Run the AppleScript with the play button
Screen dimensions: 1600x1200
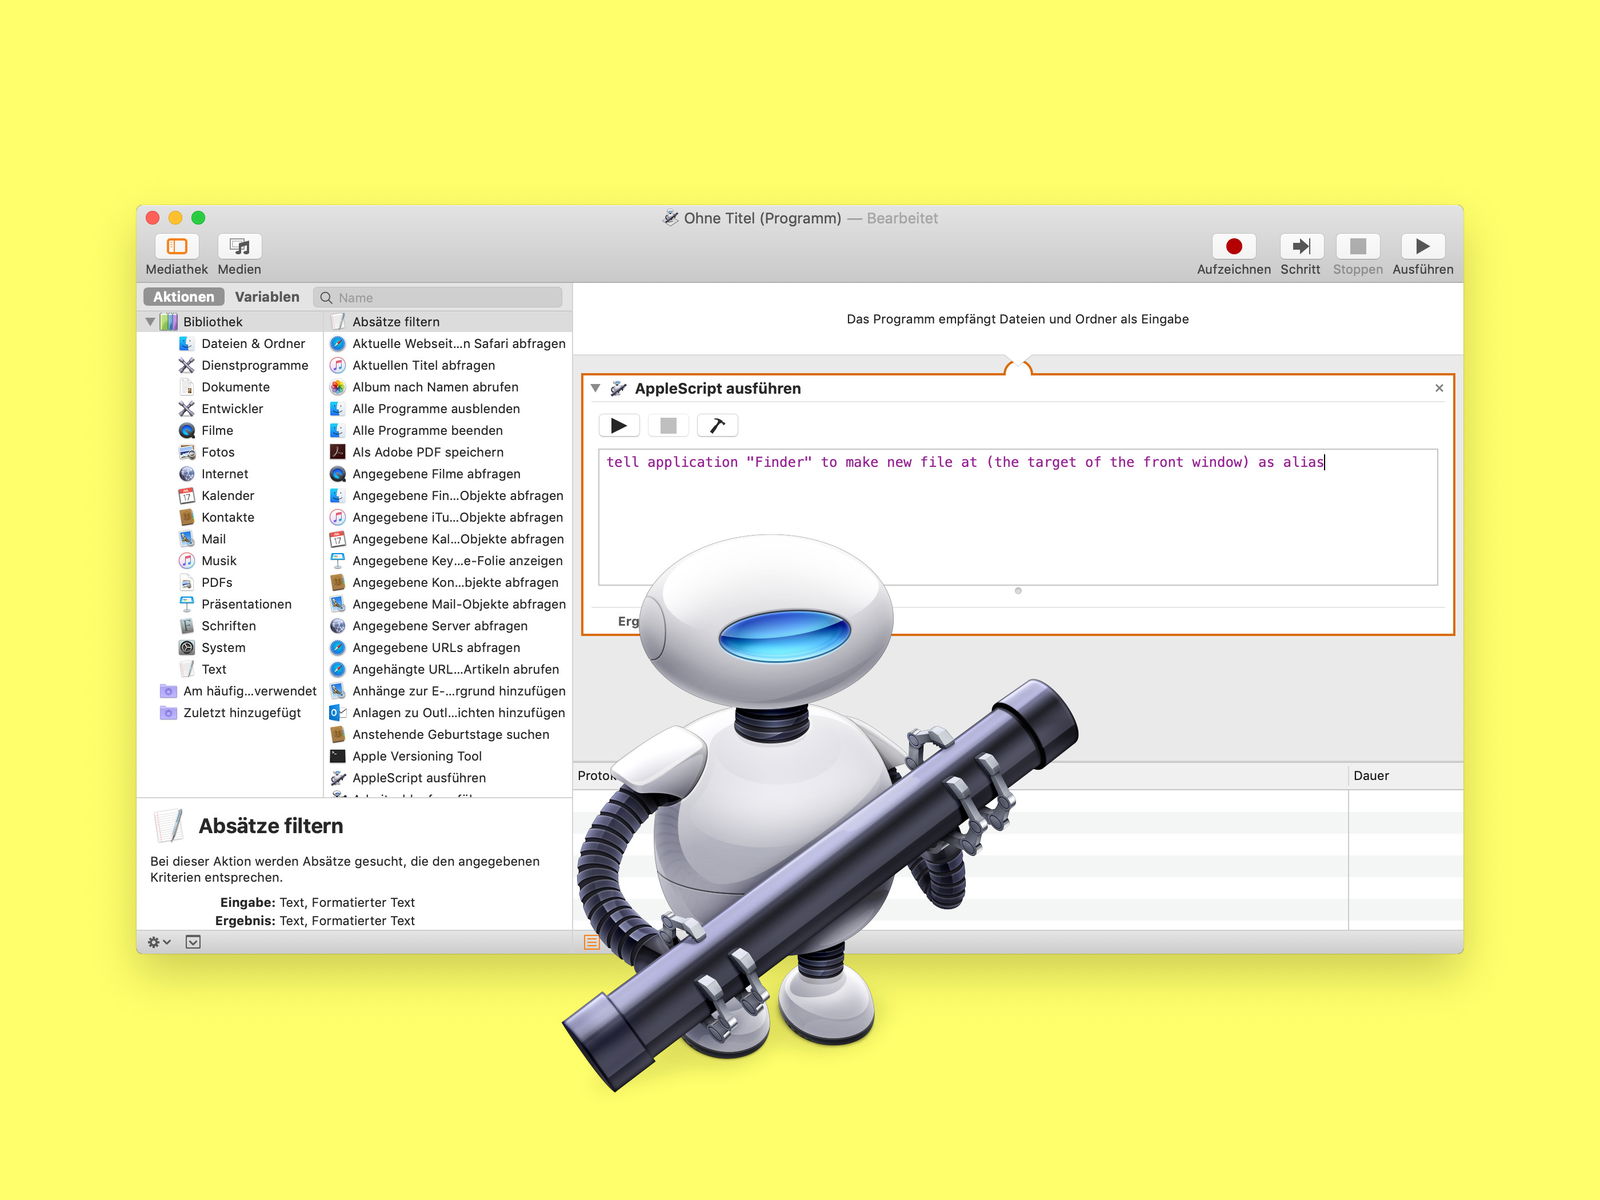coord(619,426)
